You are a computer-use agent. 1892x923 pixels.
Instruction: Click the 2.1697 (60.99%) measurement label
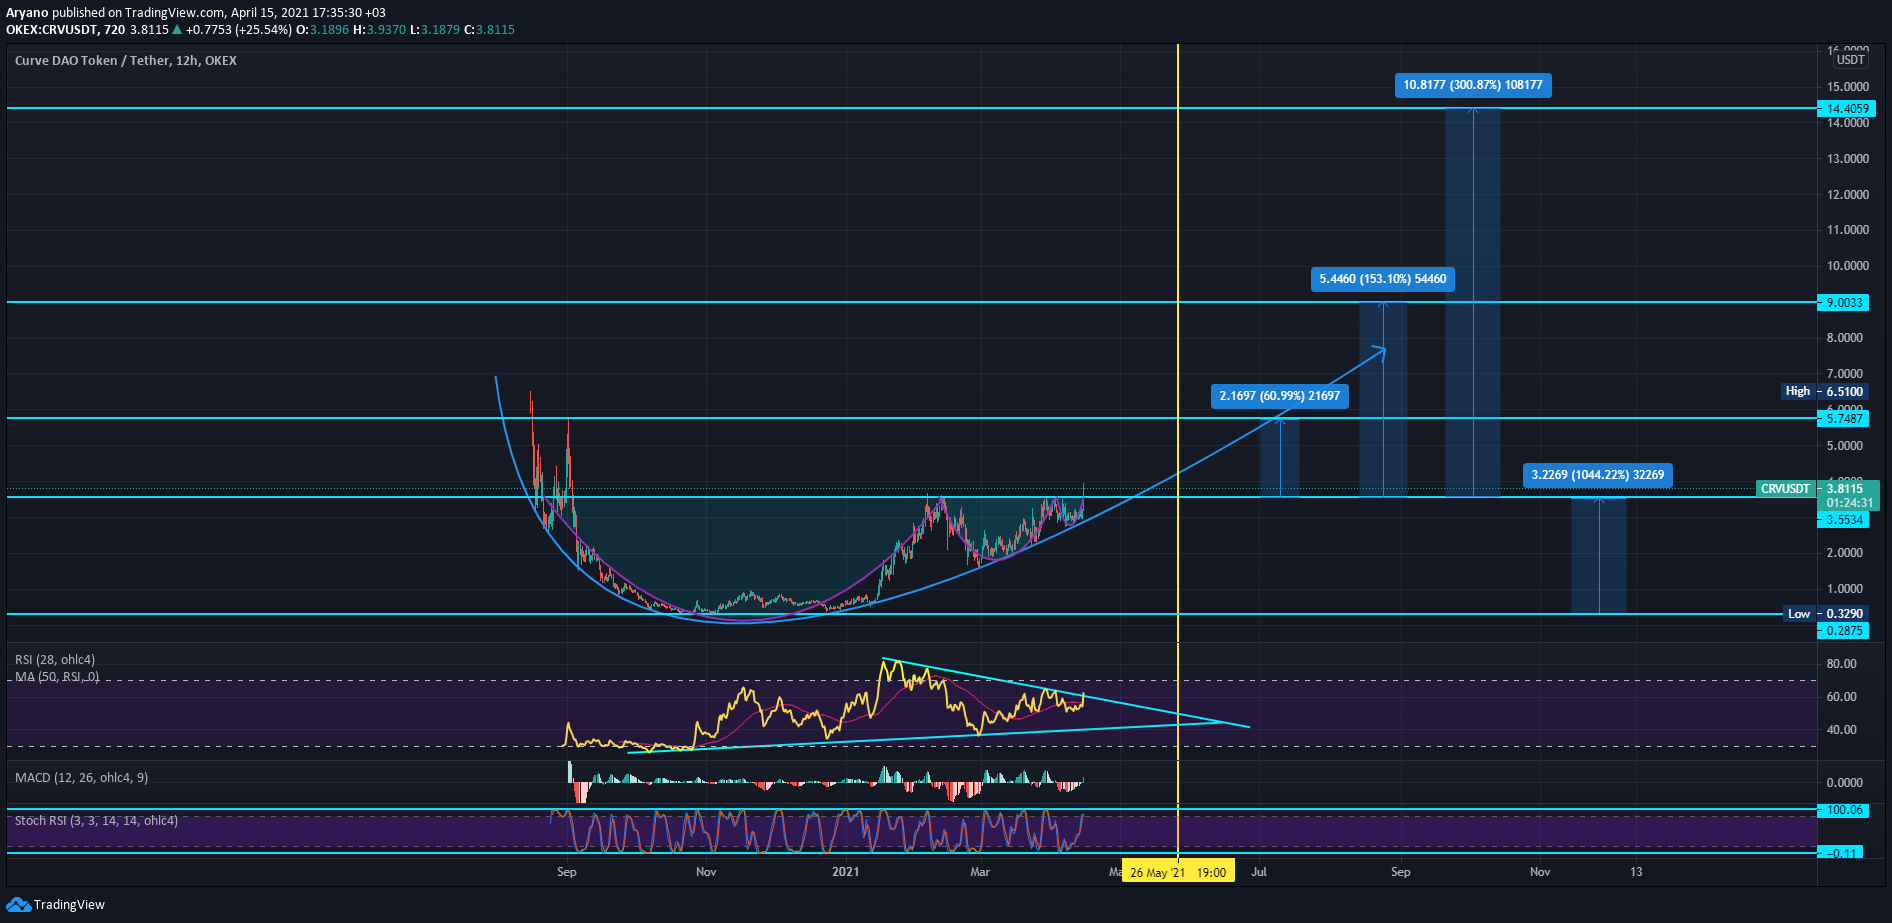(1280, 396)
